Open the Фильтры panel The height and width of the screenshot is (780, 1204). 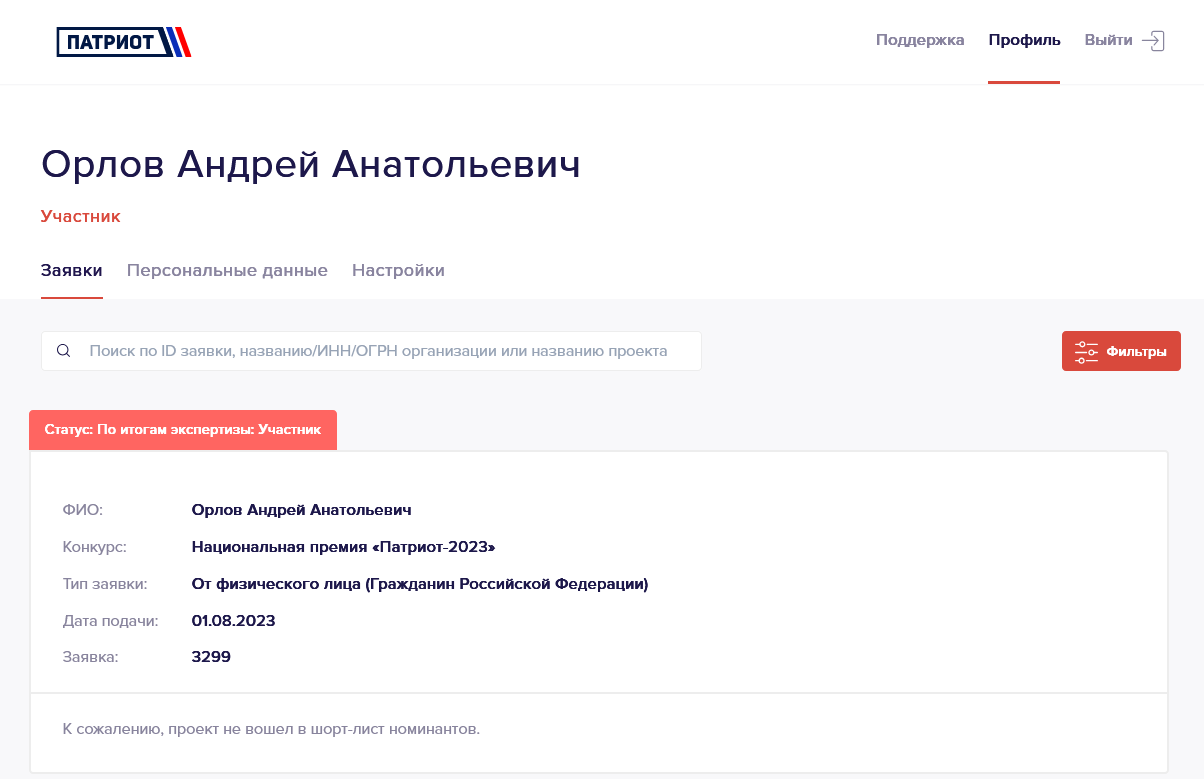click(x=1121, y=352)
